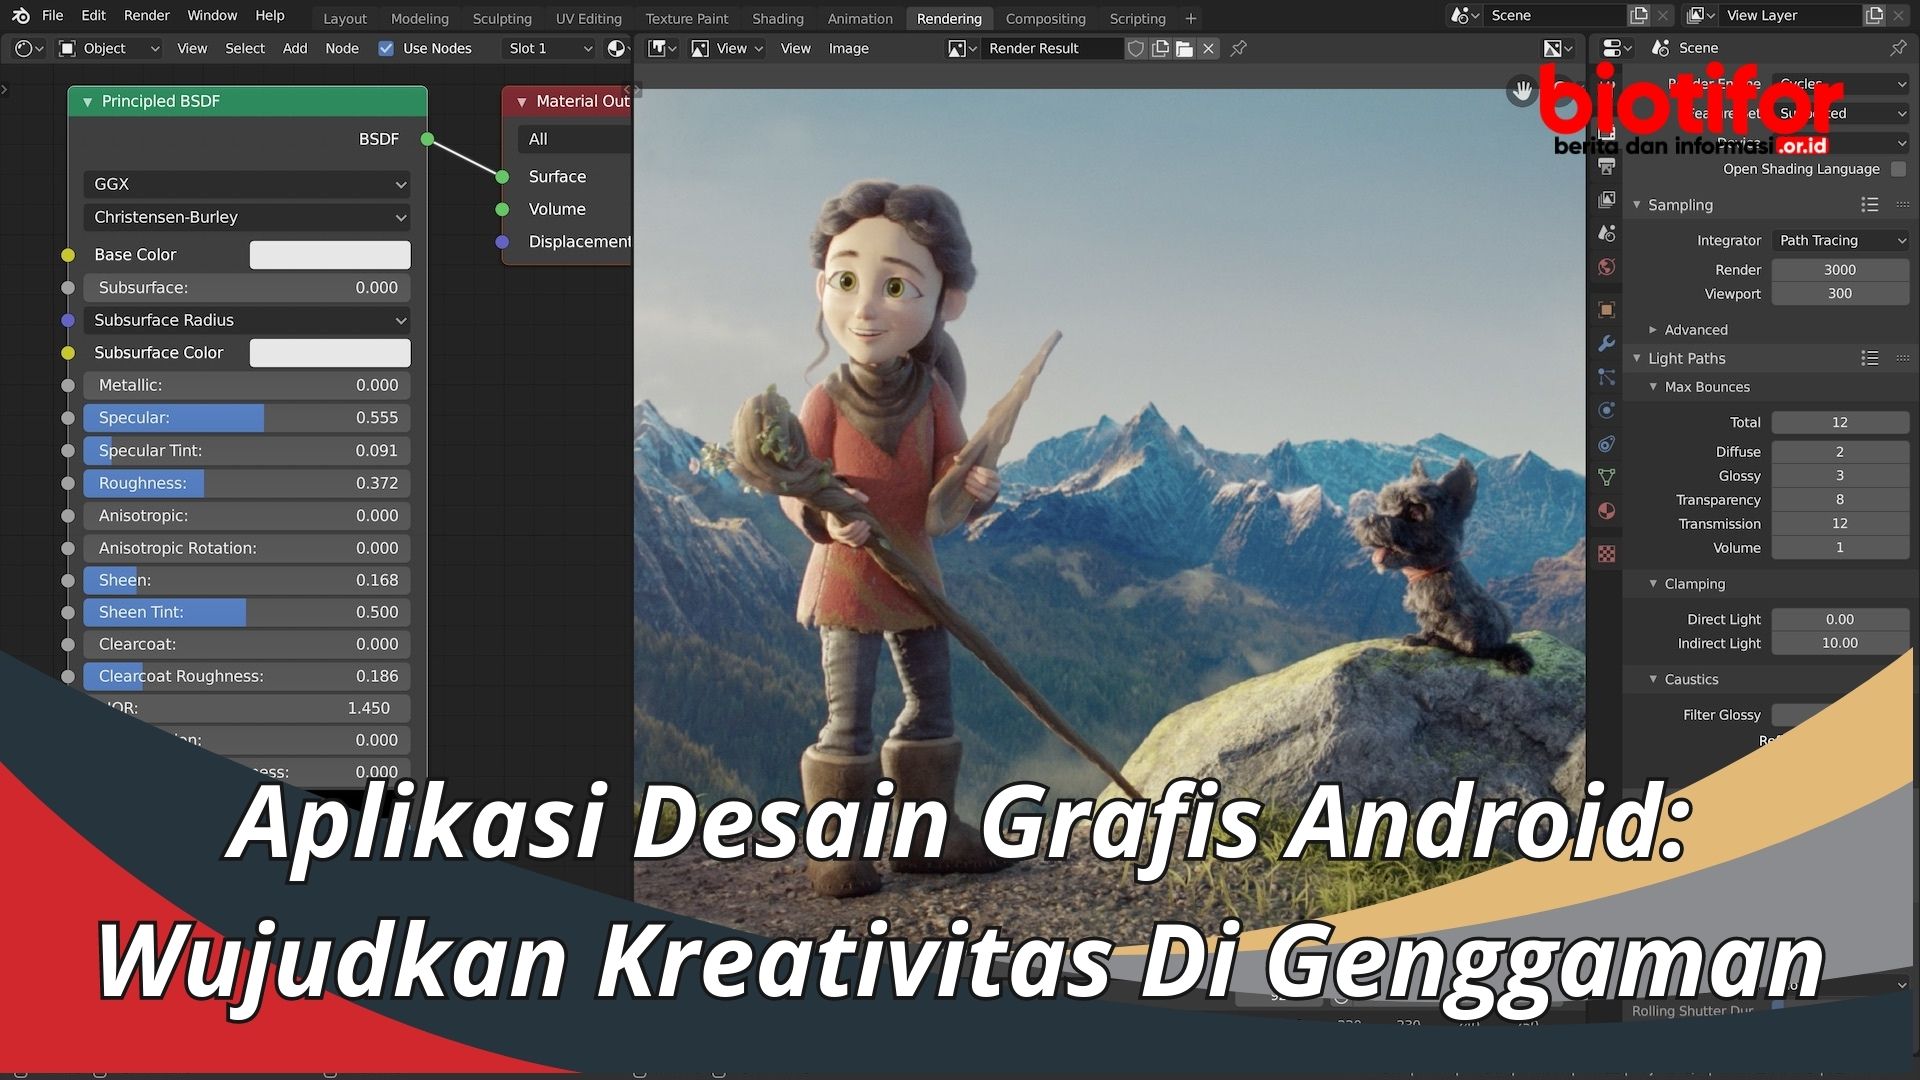Switch to the Compositing workspace tab

click(x=1045, y=18)
